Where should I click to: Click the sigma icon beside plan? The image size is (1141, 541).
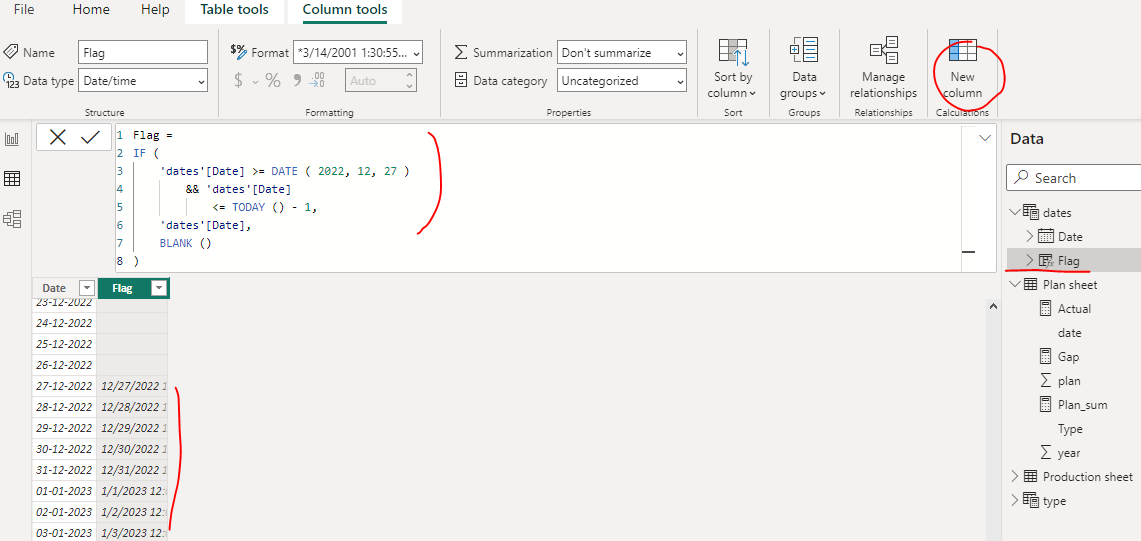[x=1046, y=380]
